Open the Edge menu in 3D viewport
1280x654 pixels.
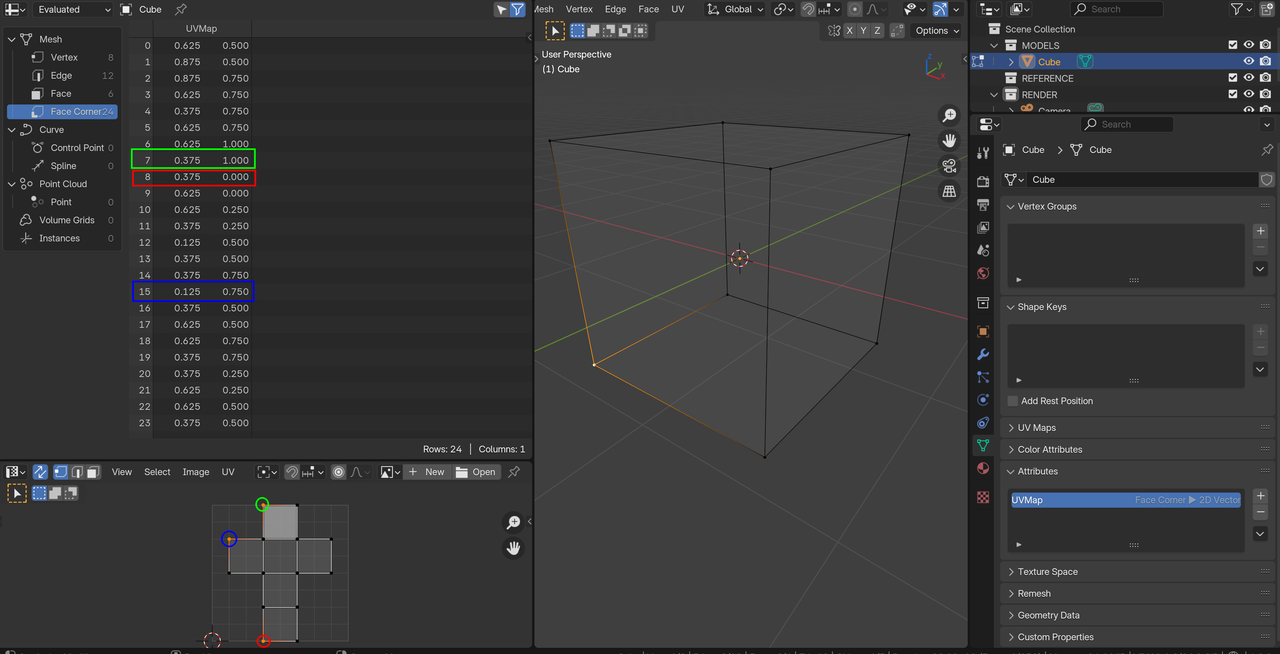coord(615,9)
